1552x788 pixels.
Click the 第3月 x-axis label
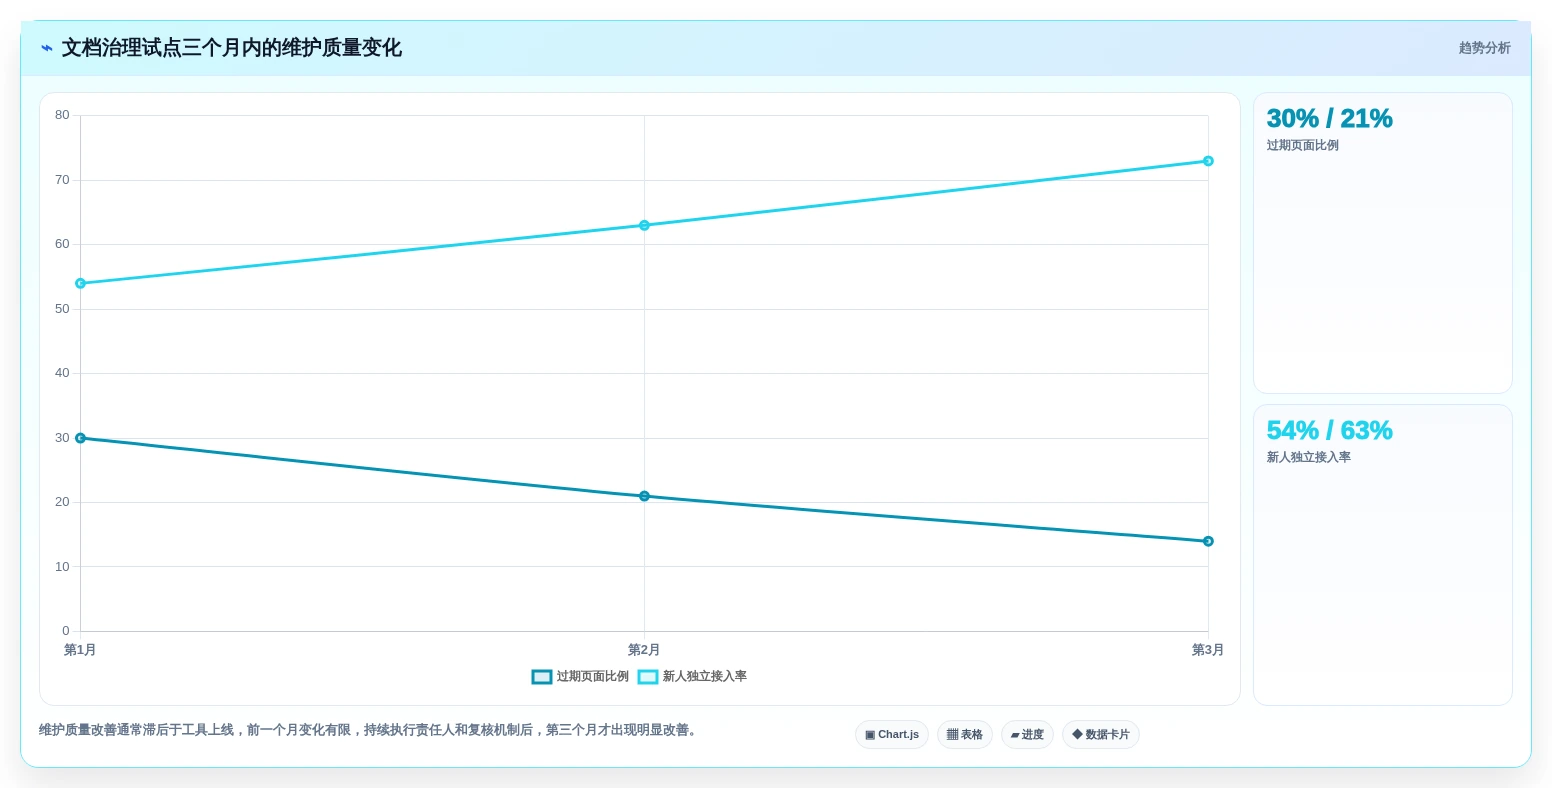(x=1208, y=650)
